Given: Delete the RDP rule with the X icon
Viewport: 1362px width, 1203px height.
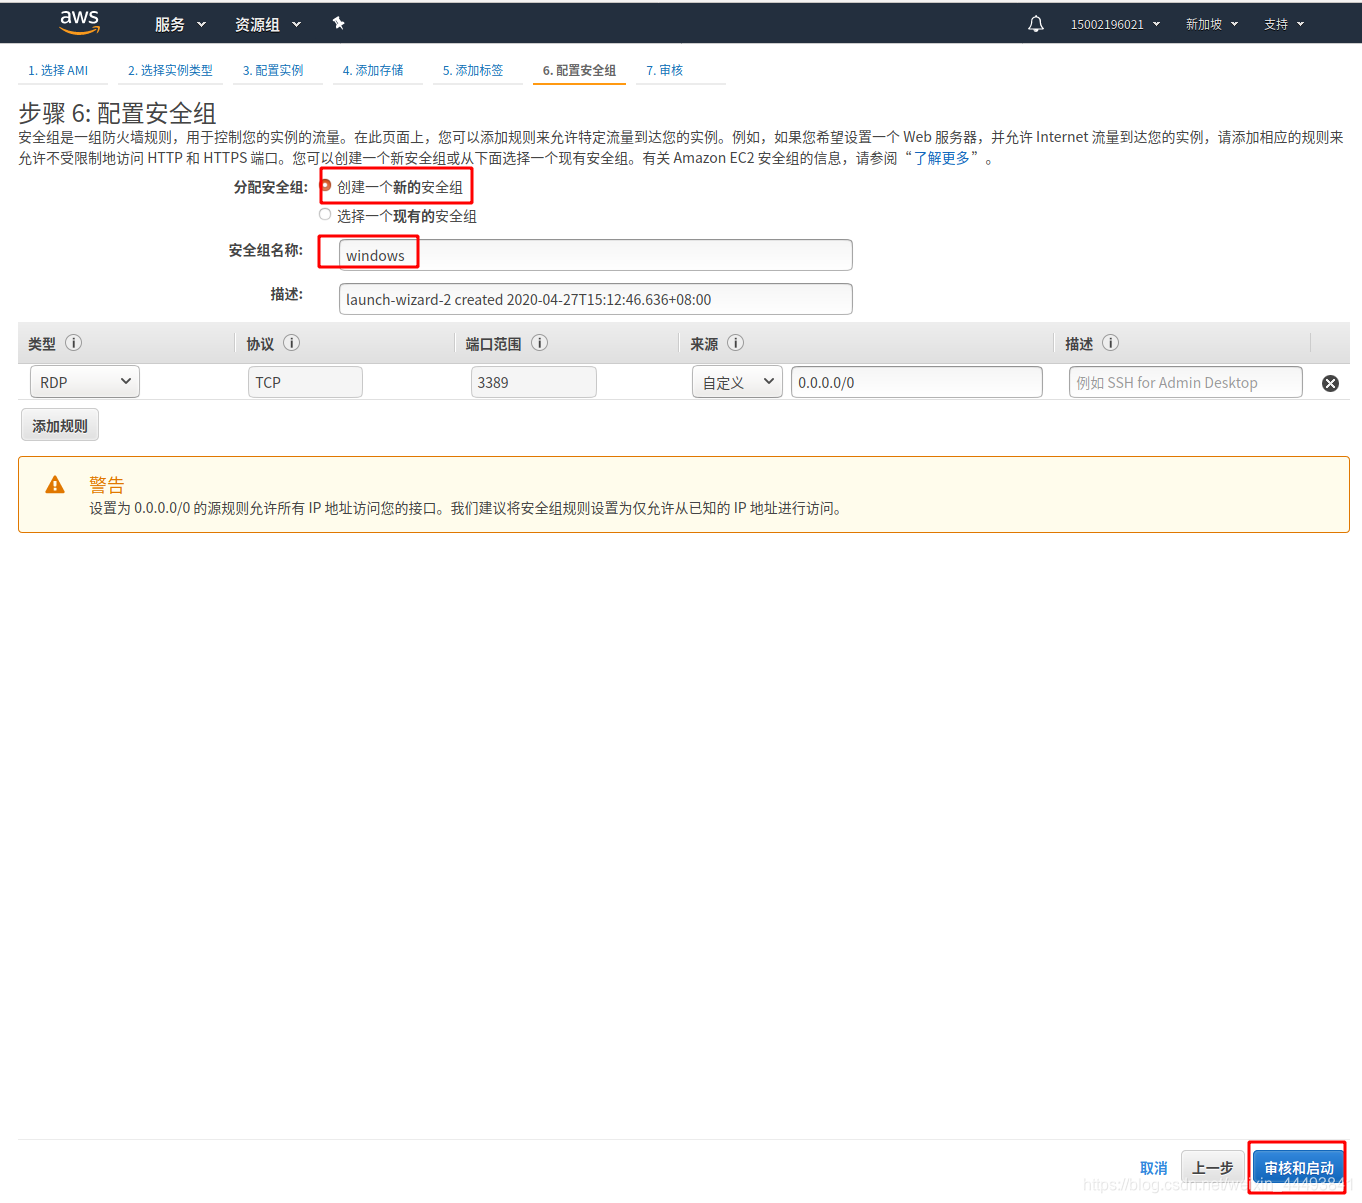Looking at the screenshot, I should [1331, 383].
